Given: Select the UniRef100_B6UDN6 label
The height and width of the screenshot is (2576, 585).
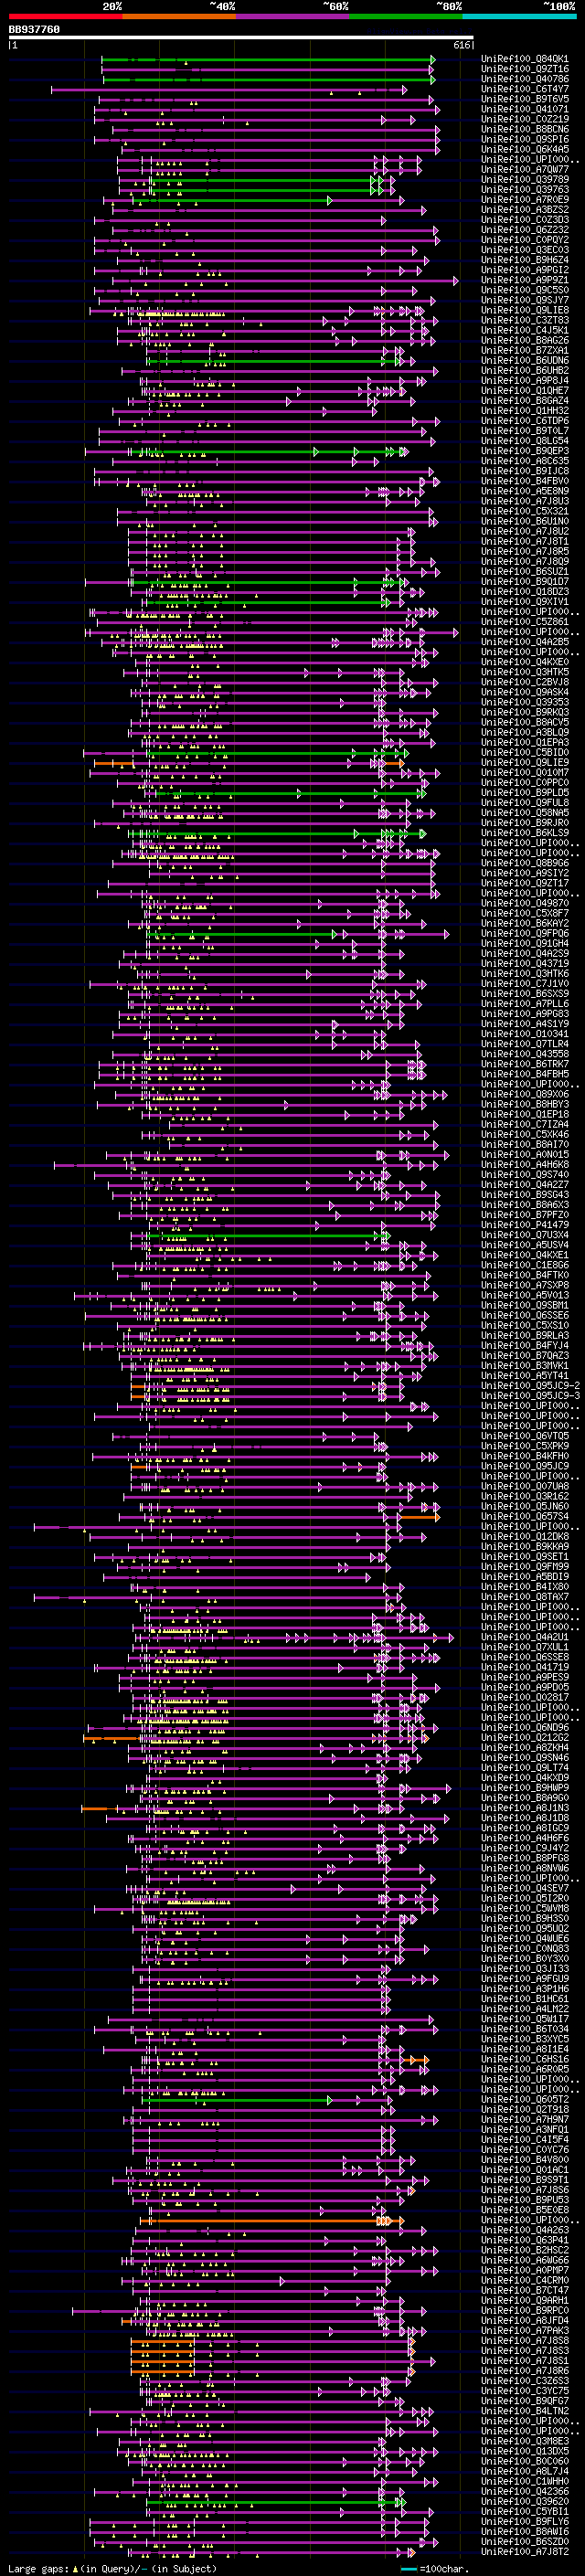Looking at the screenshot, I should coord(525,361).
